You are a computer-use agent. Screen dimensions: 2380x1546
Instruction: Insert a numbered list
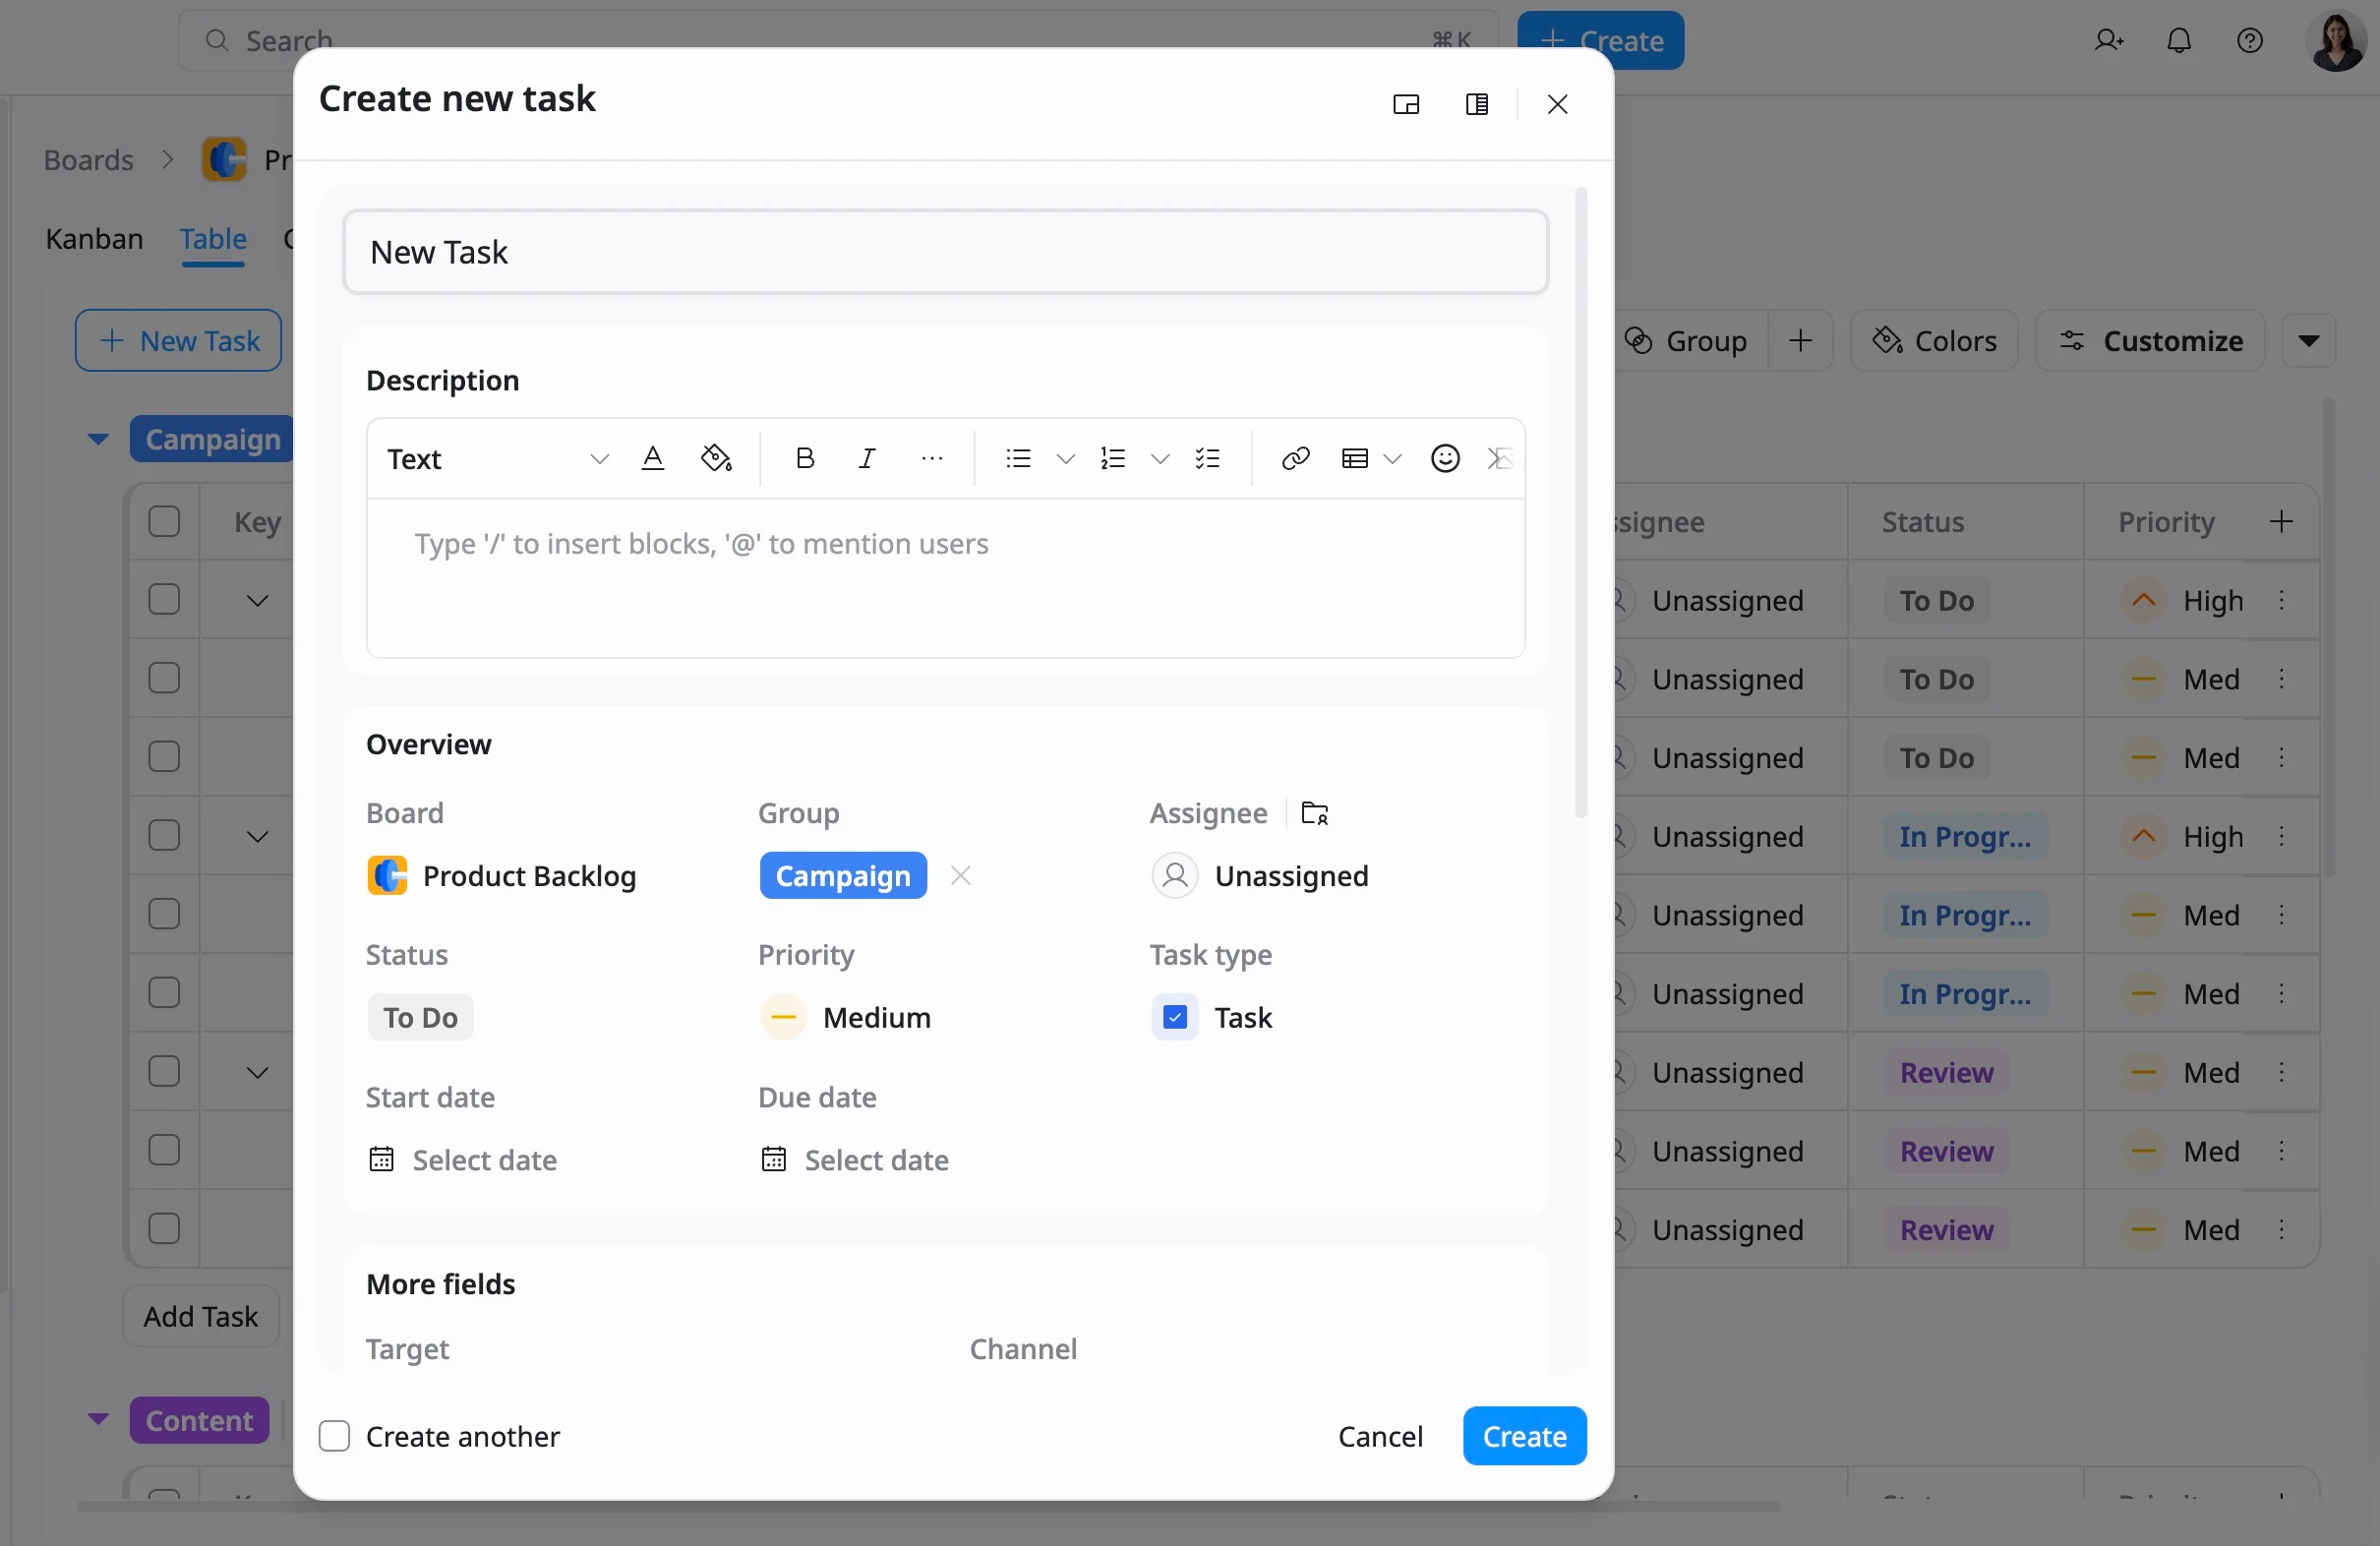tap(1112, 458)
